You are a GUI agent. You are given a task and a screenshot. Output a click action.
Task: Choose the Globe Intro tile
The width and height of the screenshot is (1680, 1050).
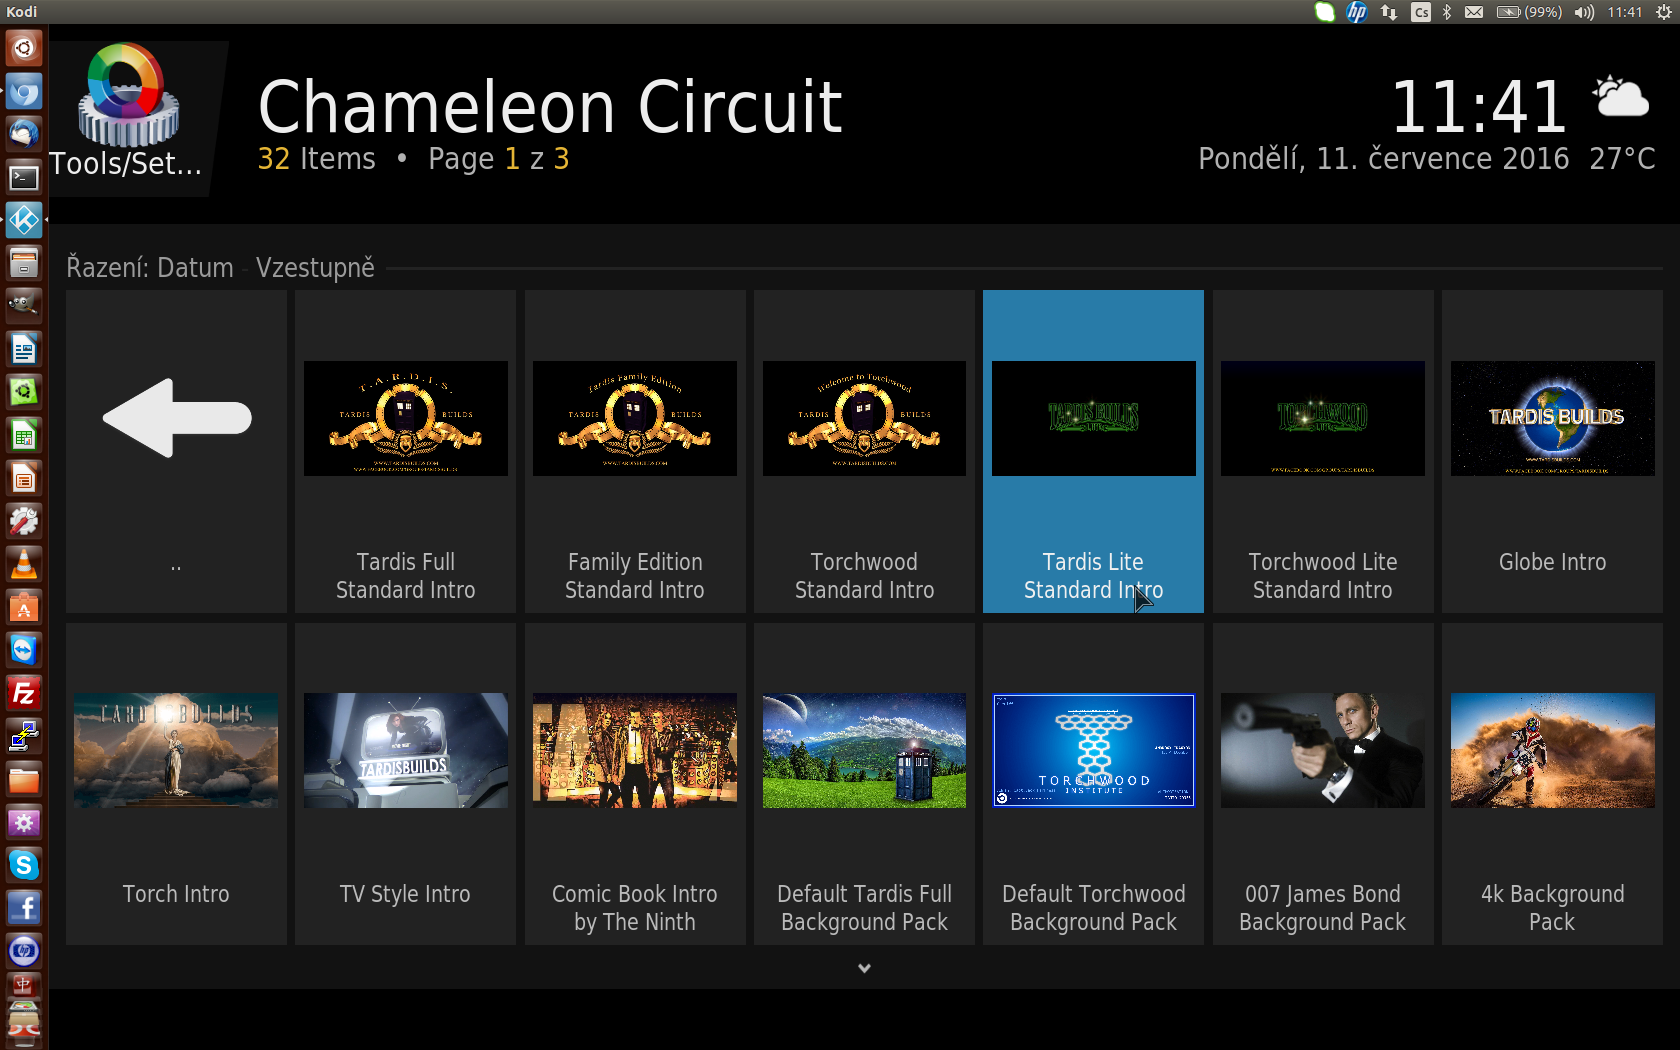(x=1552, y=450)
